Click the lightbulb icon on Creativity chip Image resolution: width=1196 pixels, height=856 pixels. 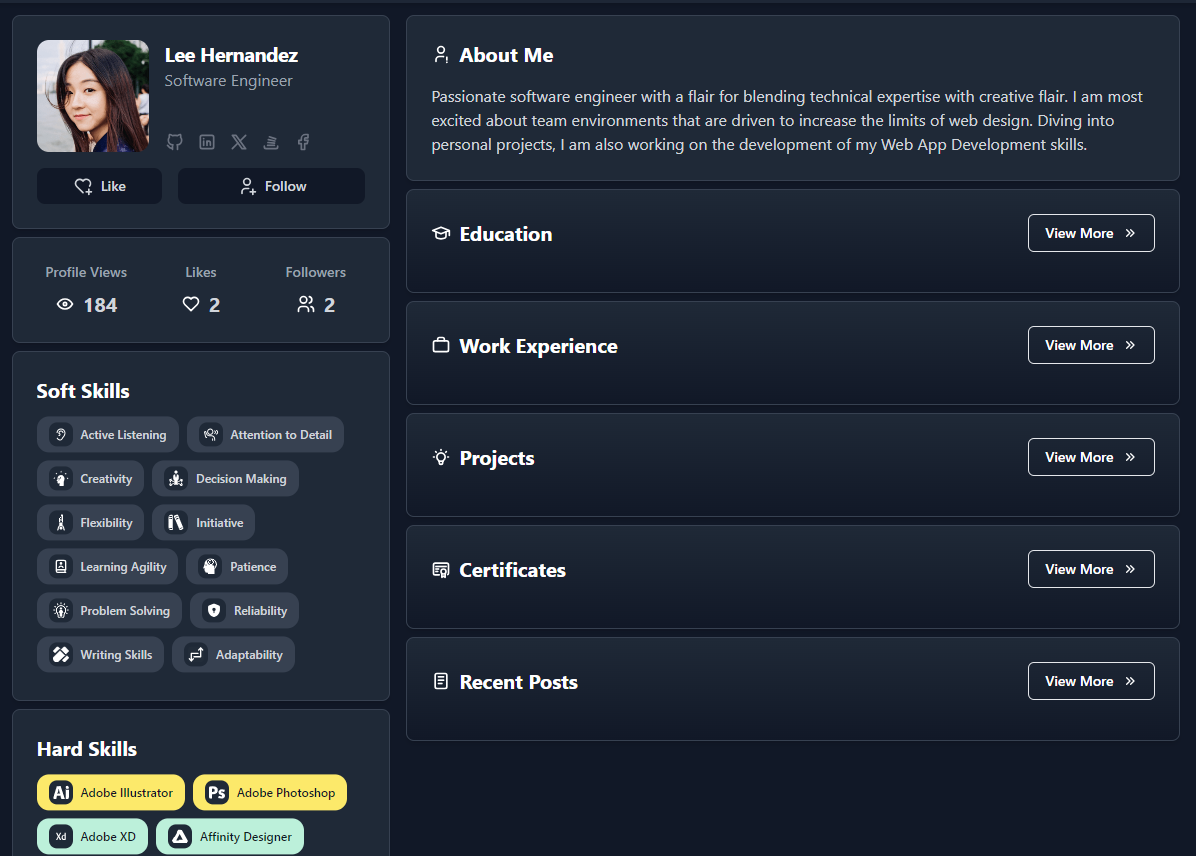61,478
